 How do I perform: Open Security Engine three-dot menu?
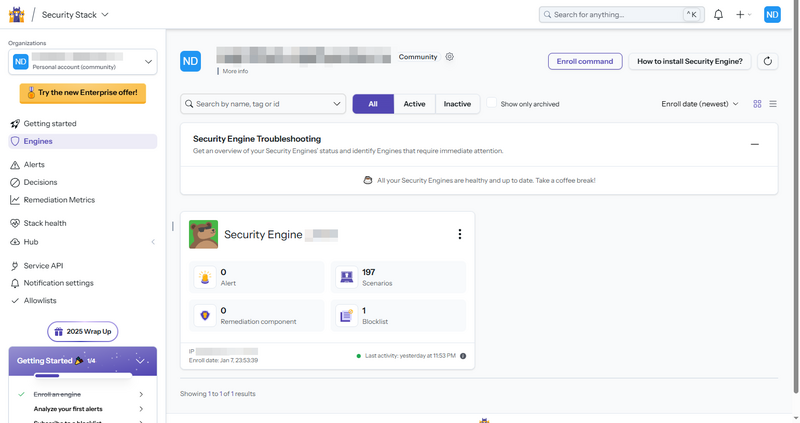pos(460,234)
